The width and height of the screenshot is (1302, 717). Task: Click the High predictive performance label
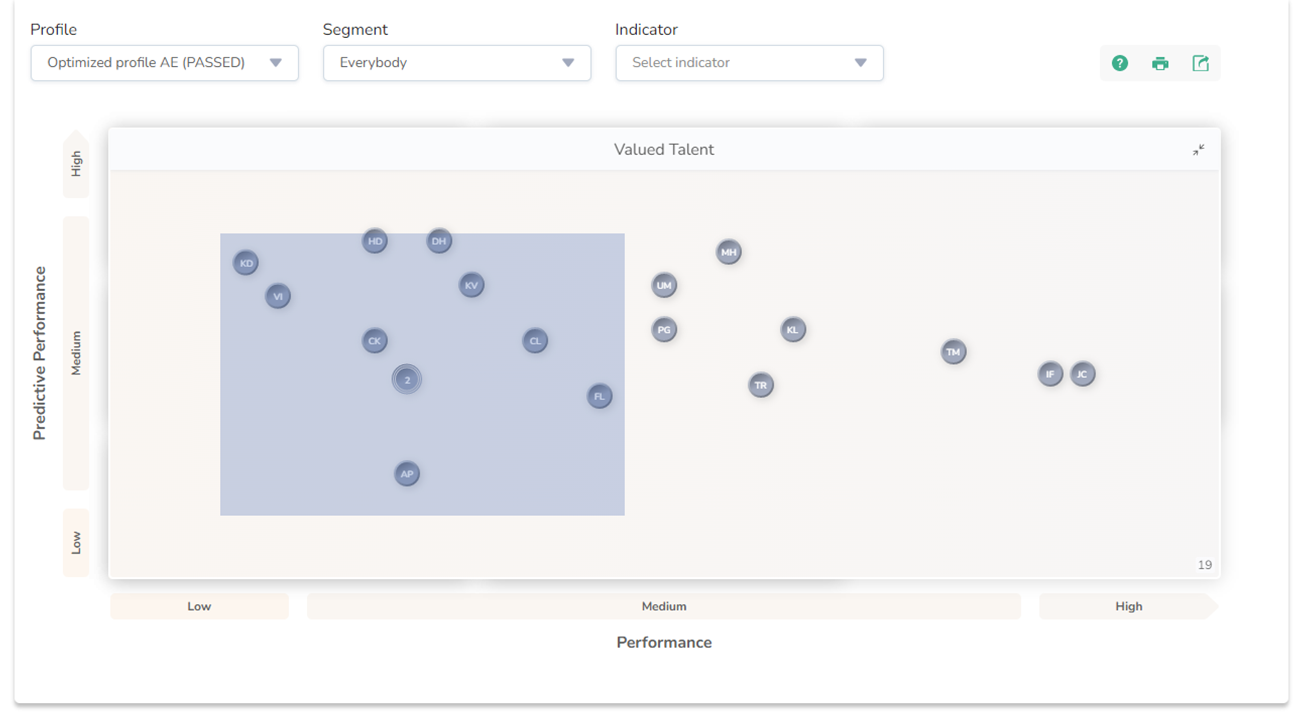coord(76,164)
